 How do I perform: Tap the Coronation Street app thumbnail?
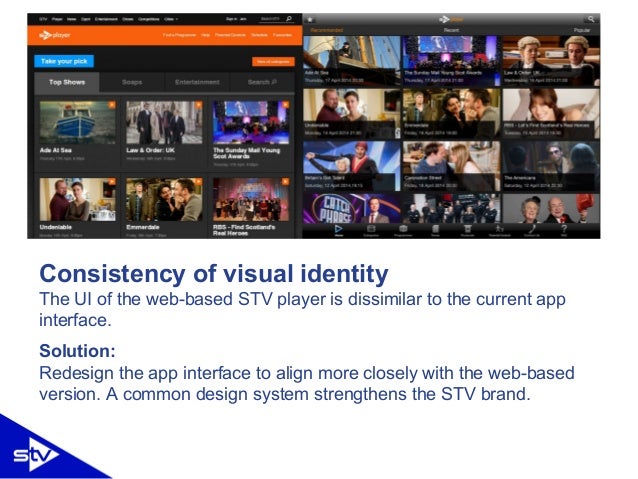click(451, 166)
